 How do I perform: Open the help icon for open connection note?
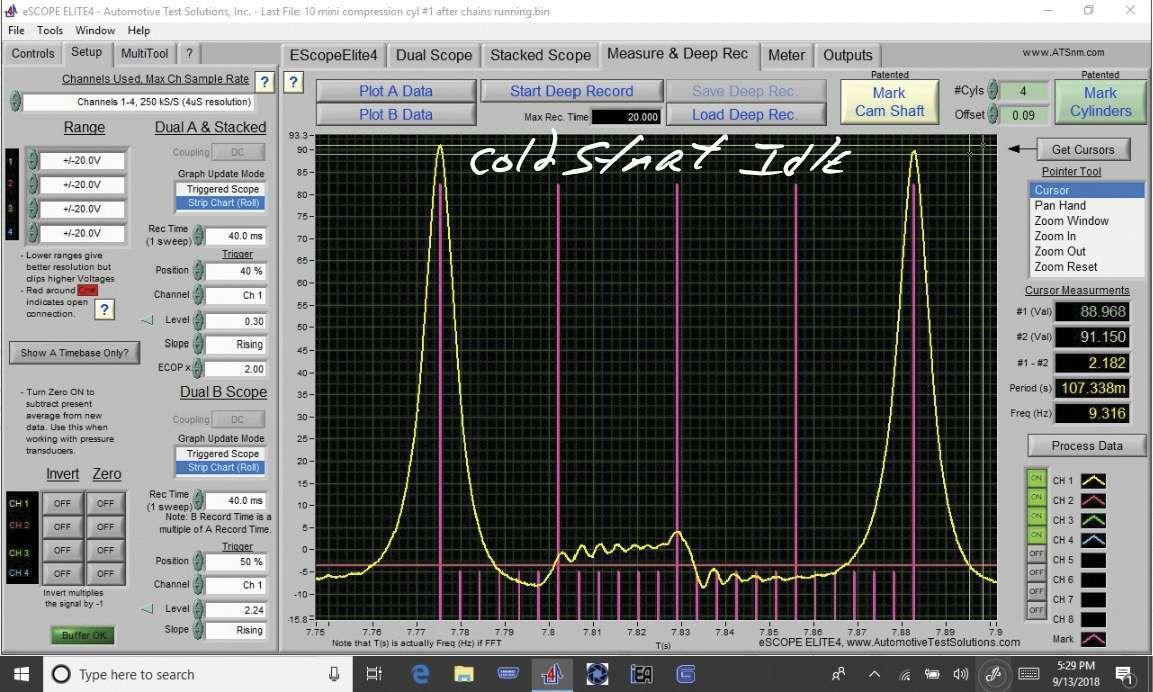(x=104, y=310)
